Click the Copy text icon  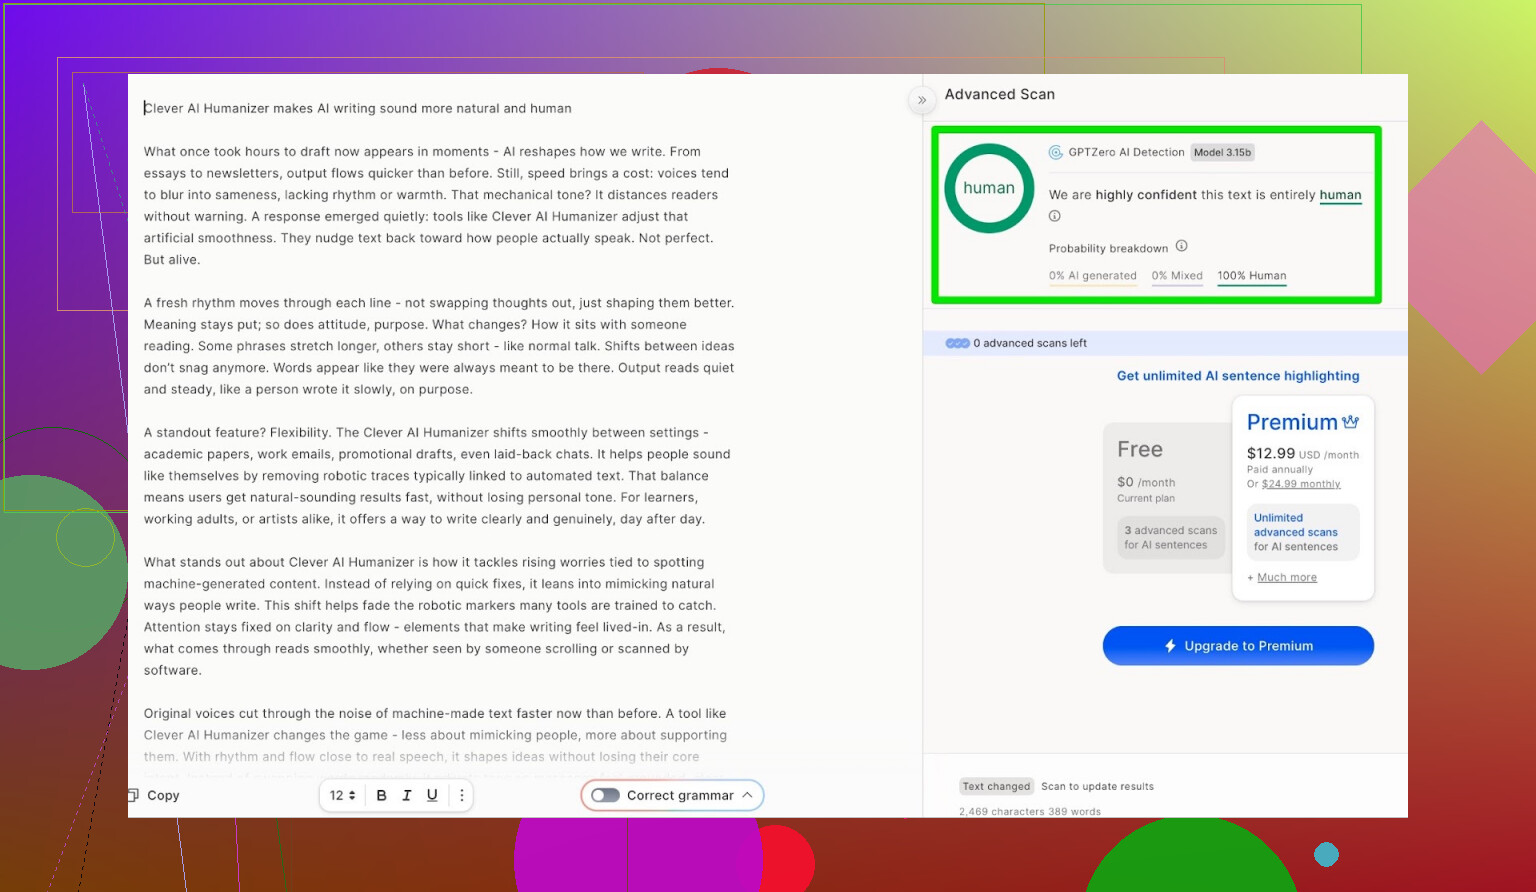point(134,795)
